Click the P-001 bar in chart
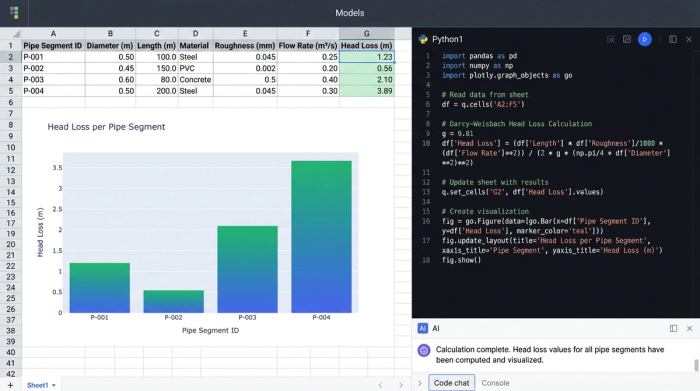700x391 pixels. (100, 288)
